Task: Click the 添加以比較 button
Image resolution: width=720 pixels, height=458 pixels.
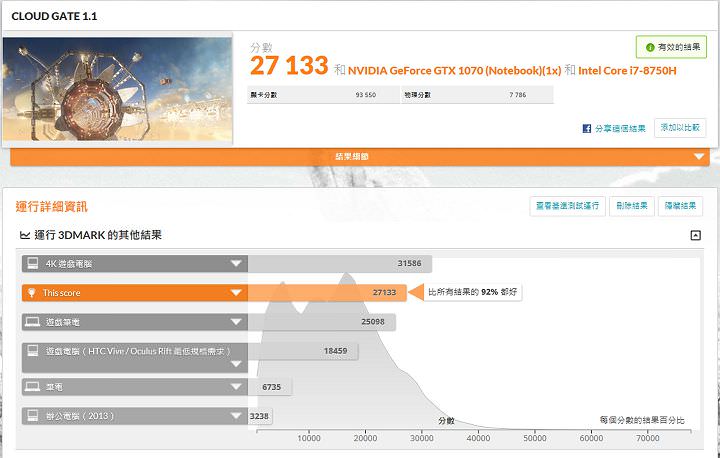Action: [x=679, y=128]
